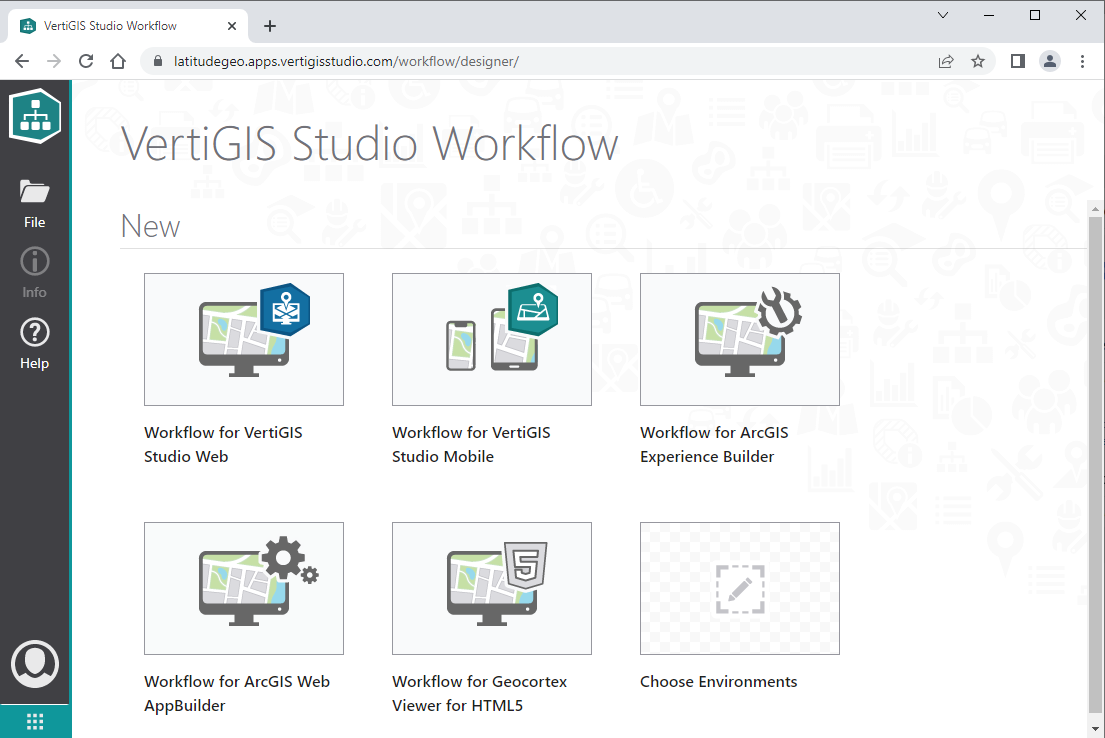Click the Choose Environments tile
This screenshot has width=1105, height=738.
(x=739, y=588)
